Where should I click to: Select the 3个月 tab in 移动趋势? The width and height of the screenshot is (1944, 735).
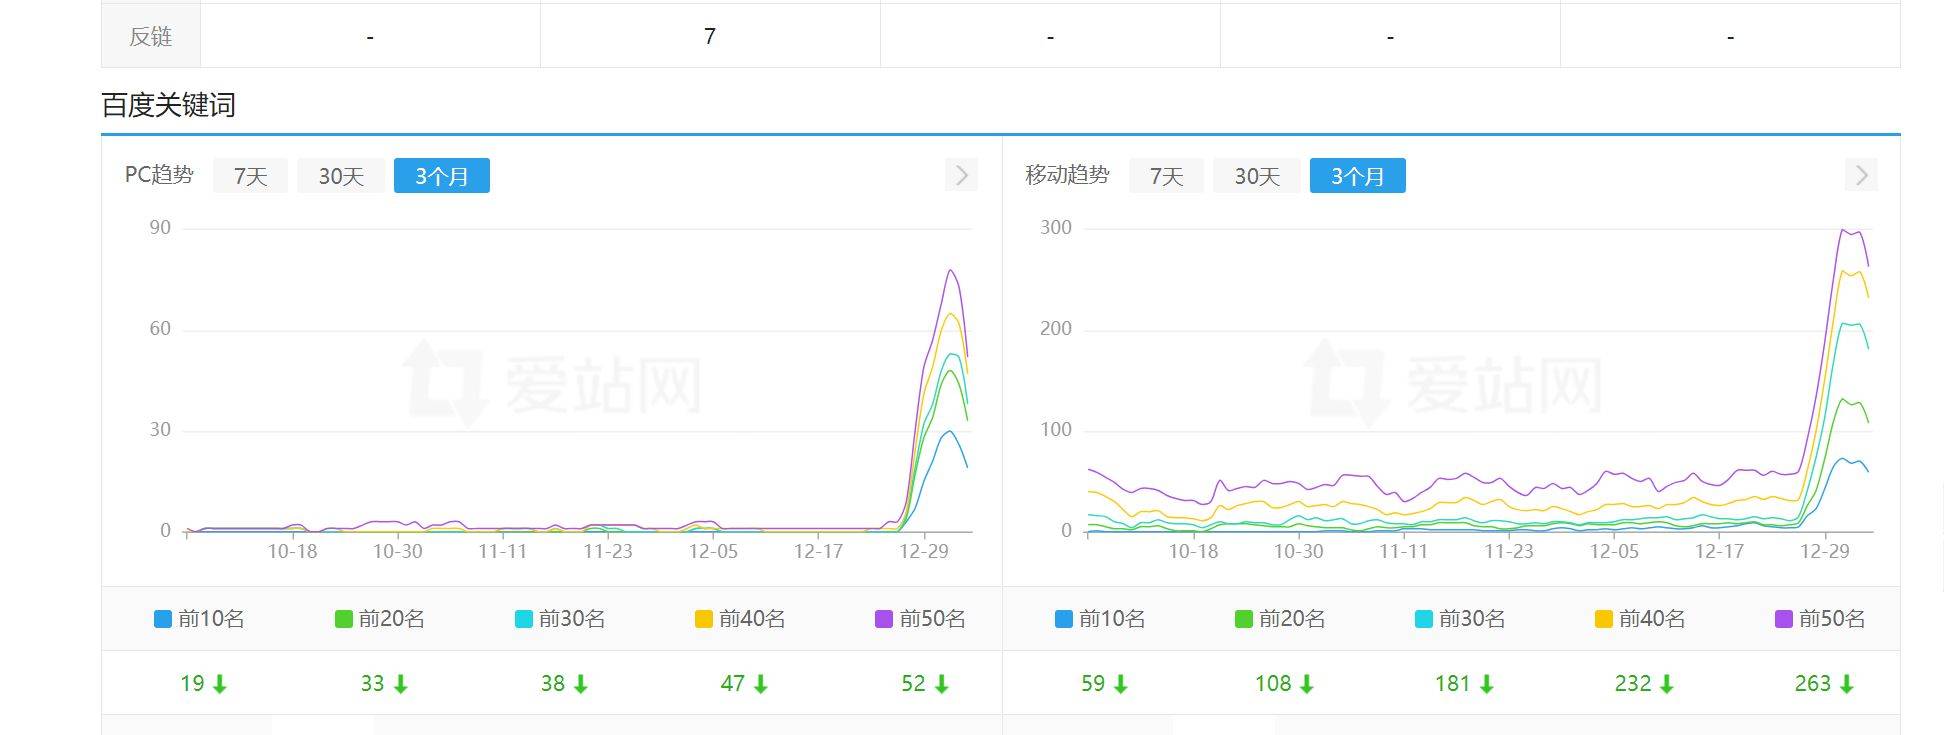[x=1358, y=176]
